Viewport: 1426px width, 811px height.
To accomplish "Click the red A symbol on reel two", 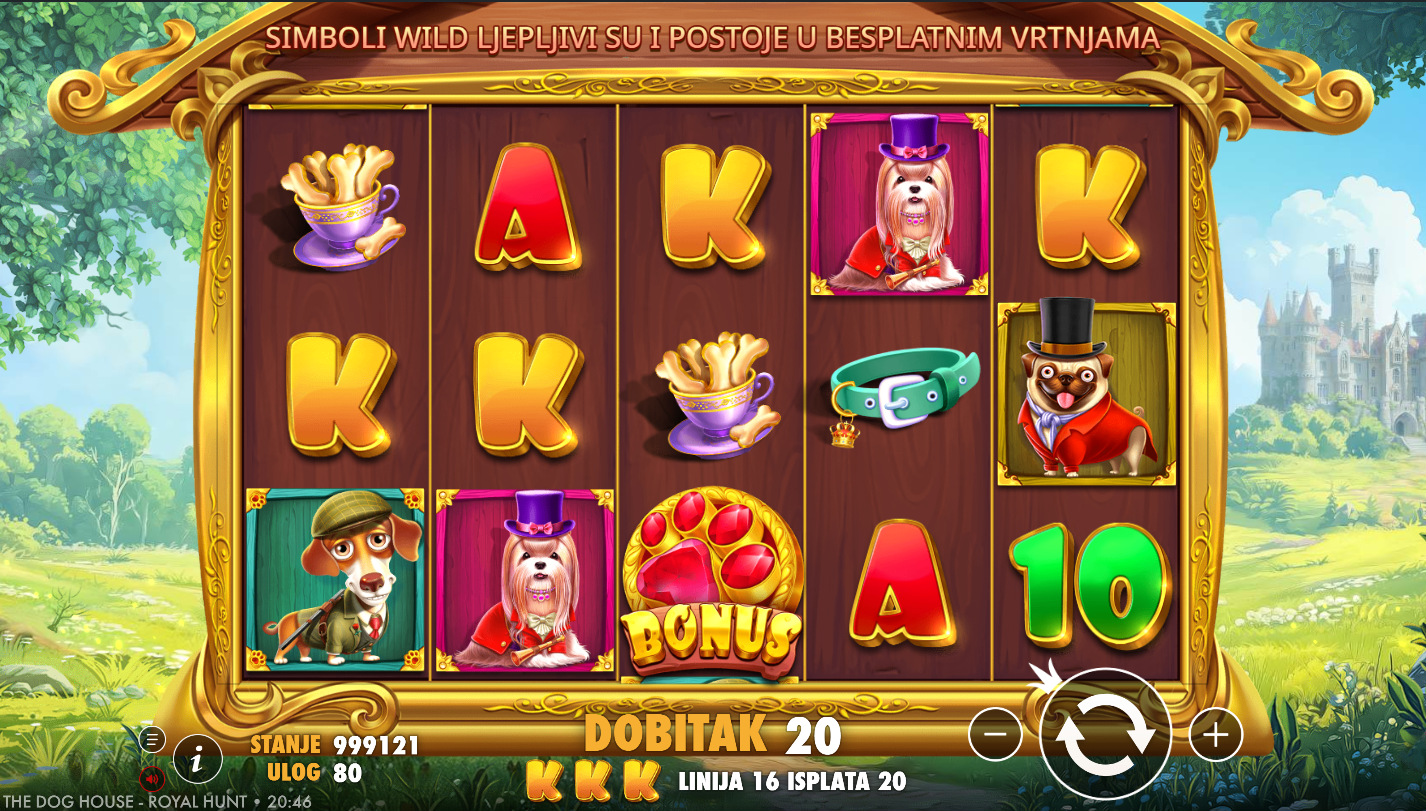I will pos(526,207).
